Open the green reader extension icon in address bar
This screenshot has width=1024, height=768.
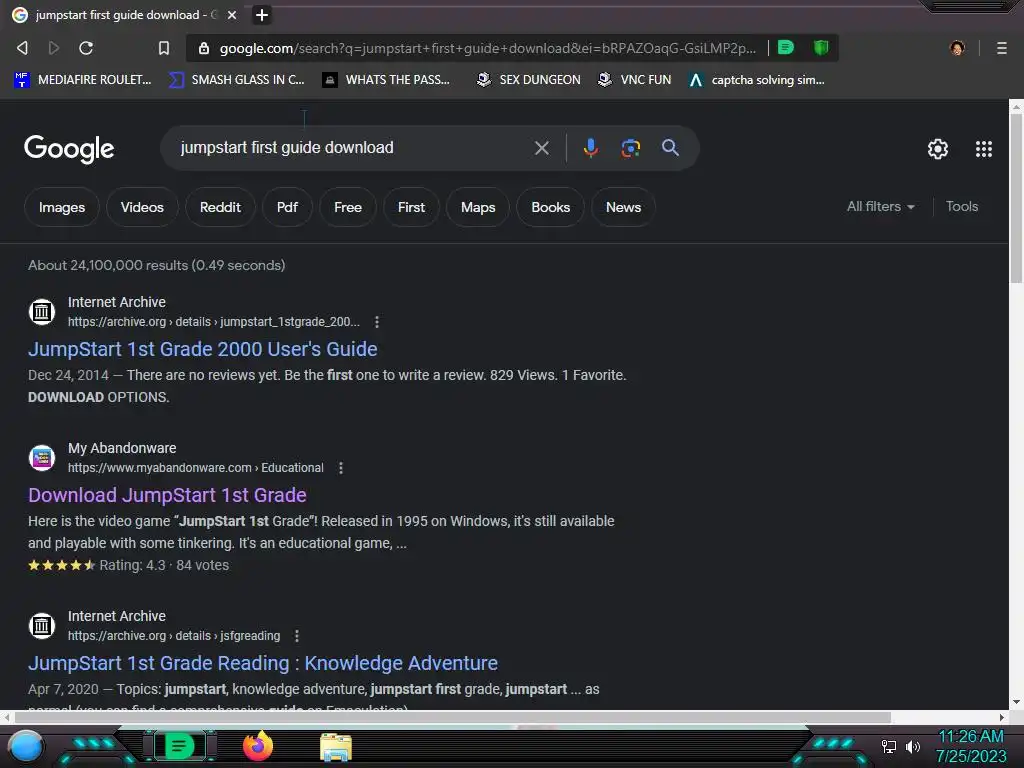click(786, 47)
